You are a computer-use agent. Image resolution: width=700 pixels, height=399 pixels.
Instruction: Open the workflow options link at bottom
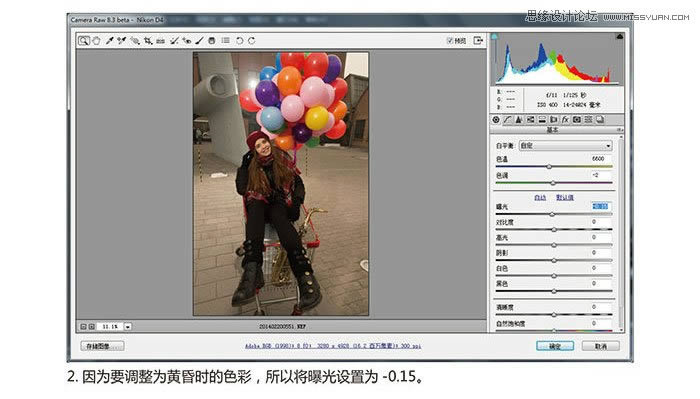[333, 346]
